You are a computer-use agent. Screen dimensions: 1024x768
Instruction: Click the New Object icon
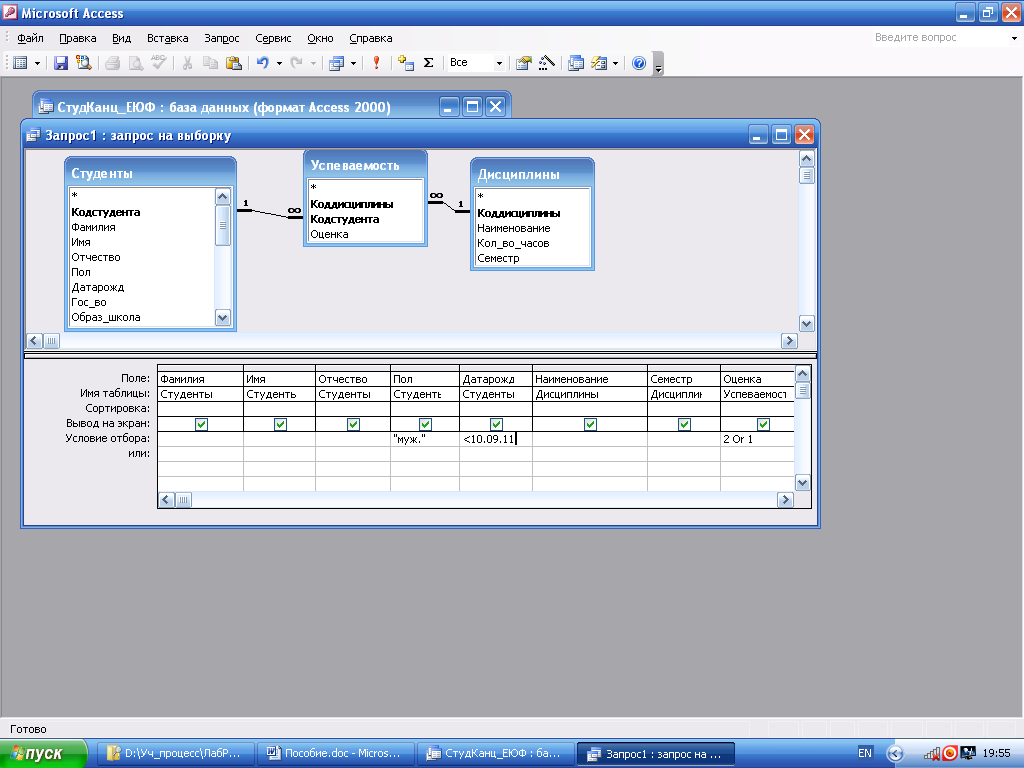point(599,63)
